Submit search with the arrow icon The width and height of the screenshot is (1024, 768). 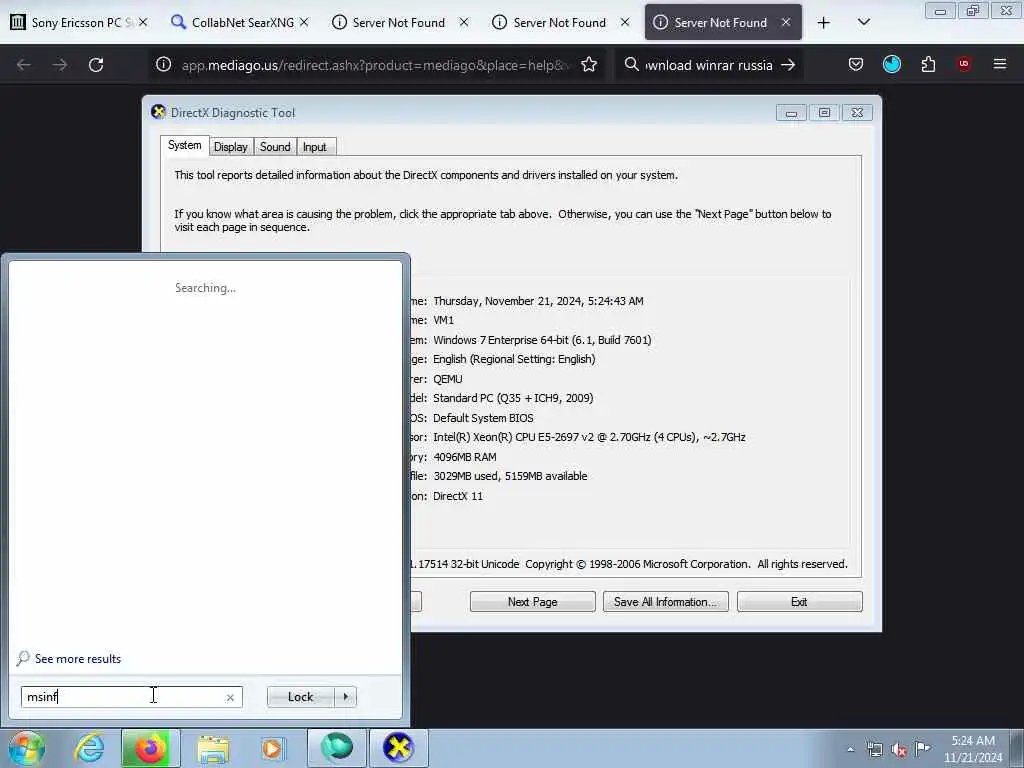pos(788,65)
